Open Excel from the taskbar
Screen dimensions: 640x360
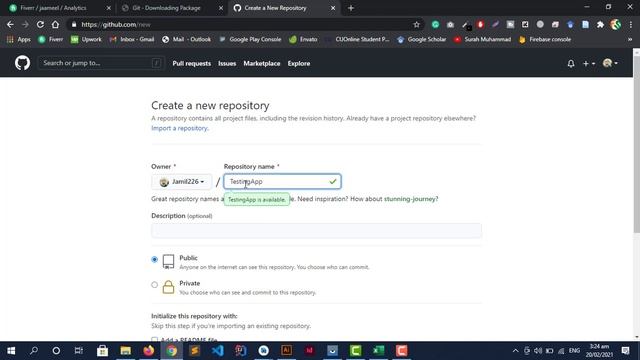tap(378, 351)
